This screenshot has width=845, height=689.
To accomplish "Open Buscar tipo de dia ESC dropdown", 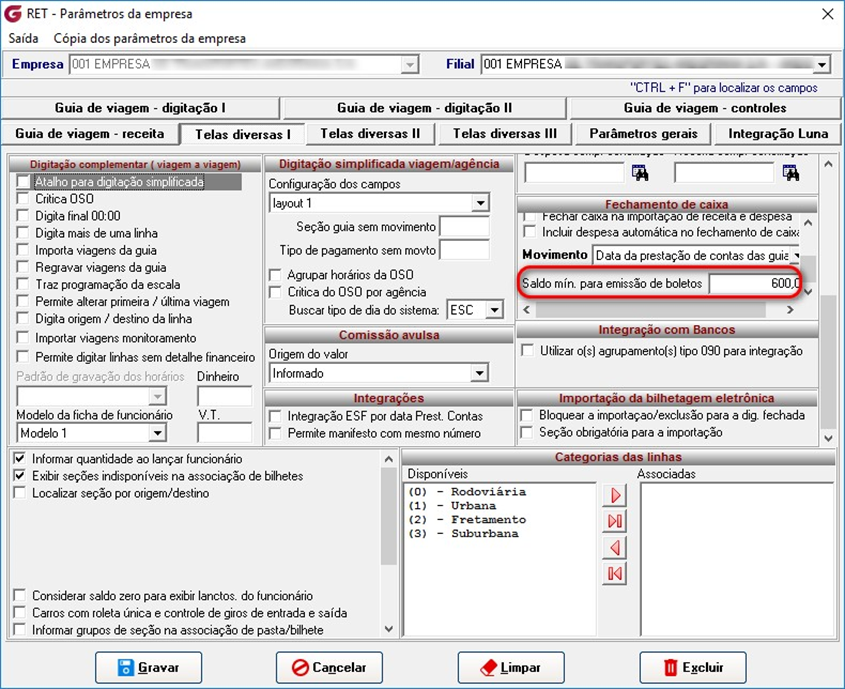I will (494, 310).
